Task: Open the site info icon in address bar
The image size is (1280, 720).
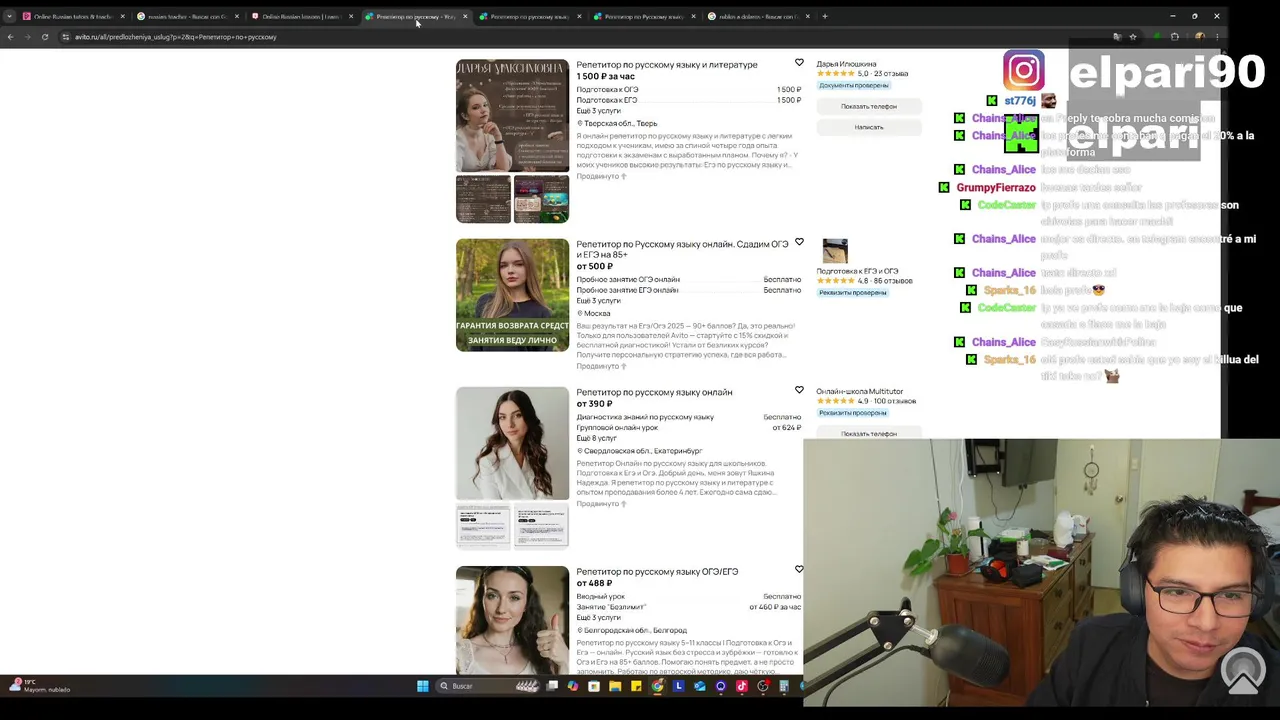Action: click(x=65, y=37)
